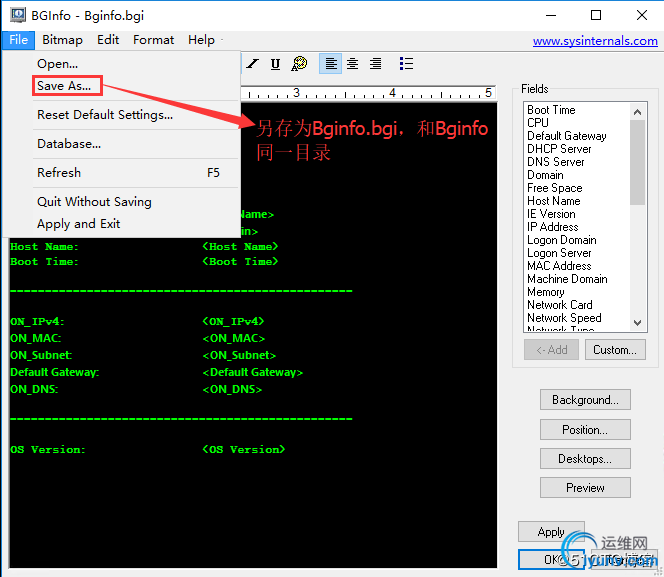This screenshot has height=577, width=664.
Task: Click Fields list scroll down arrow
Action: 637,323
